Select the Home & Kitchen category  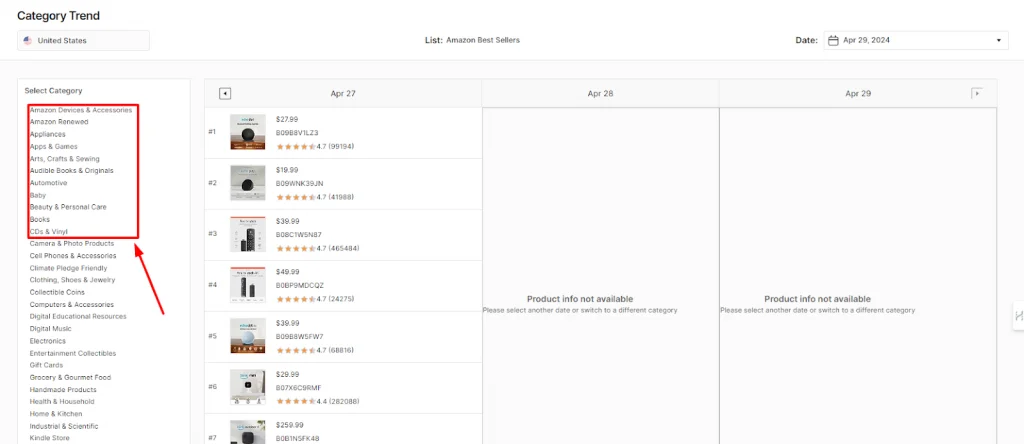click(56, 414)
